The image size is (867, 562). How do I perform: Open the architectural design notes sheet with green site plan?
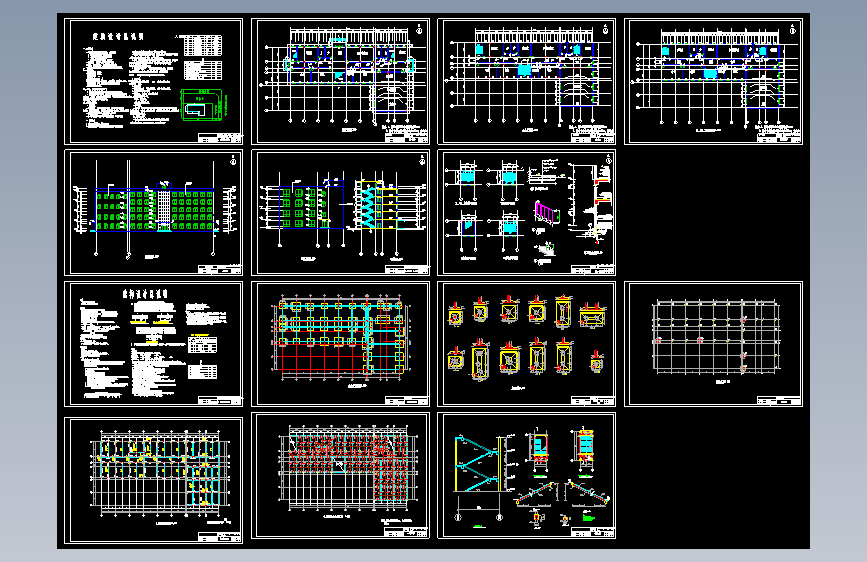coord(153,81)
